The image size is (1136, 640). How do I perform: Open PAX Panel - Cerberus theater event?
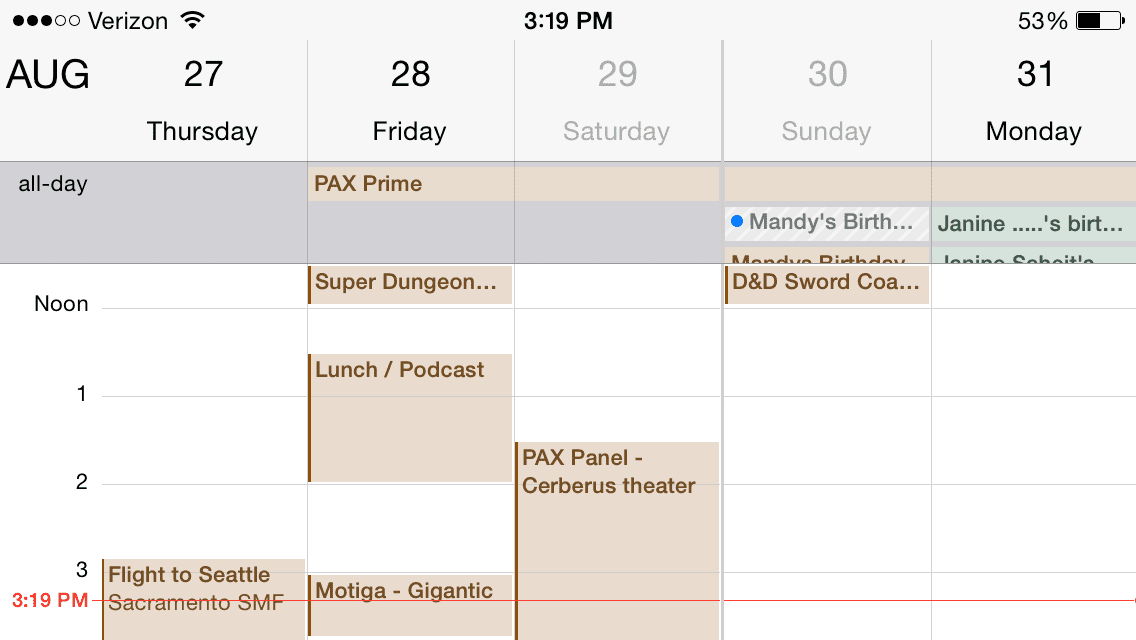click(x=617, y=541)
